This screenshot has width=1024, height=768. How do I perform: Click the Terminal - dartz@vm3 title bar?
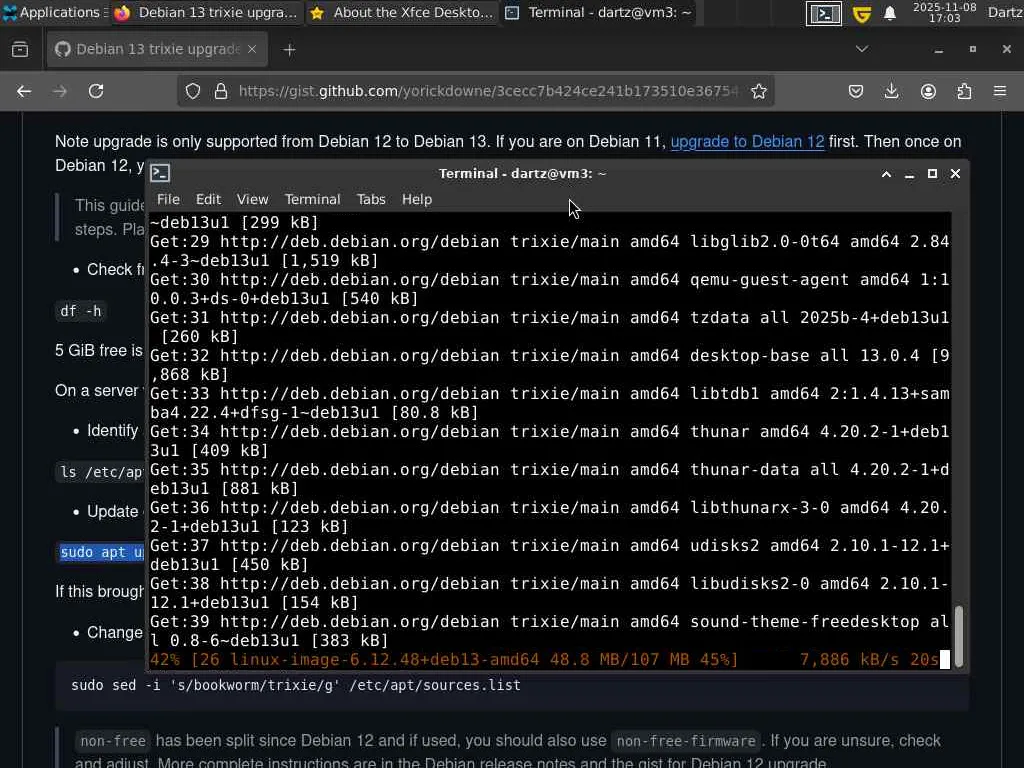click(522, 174)
